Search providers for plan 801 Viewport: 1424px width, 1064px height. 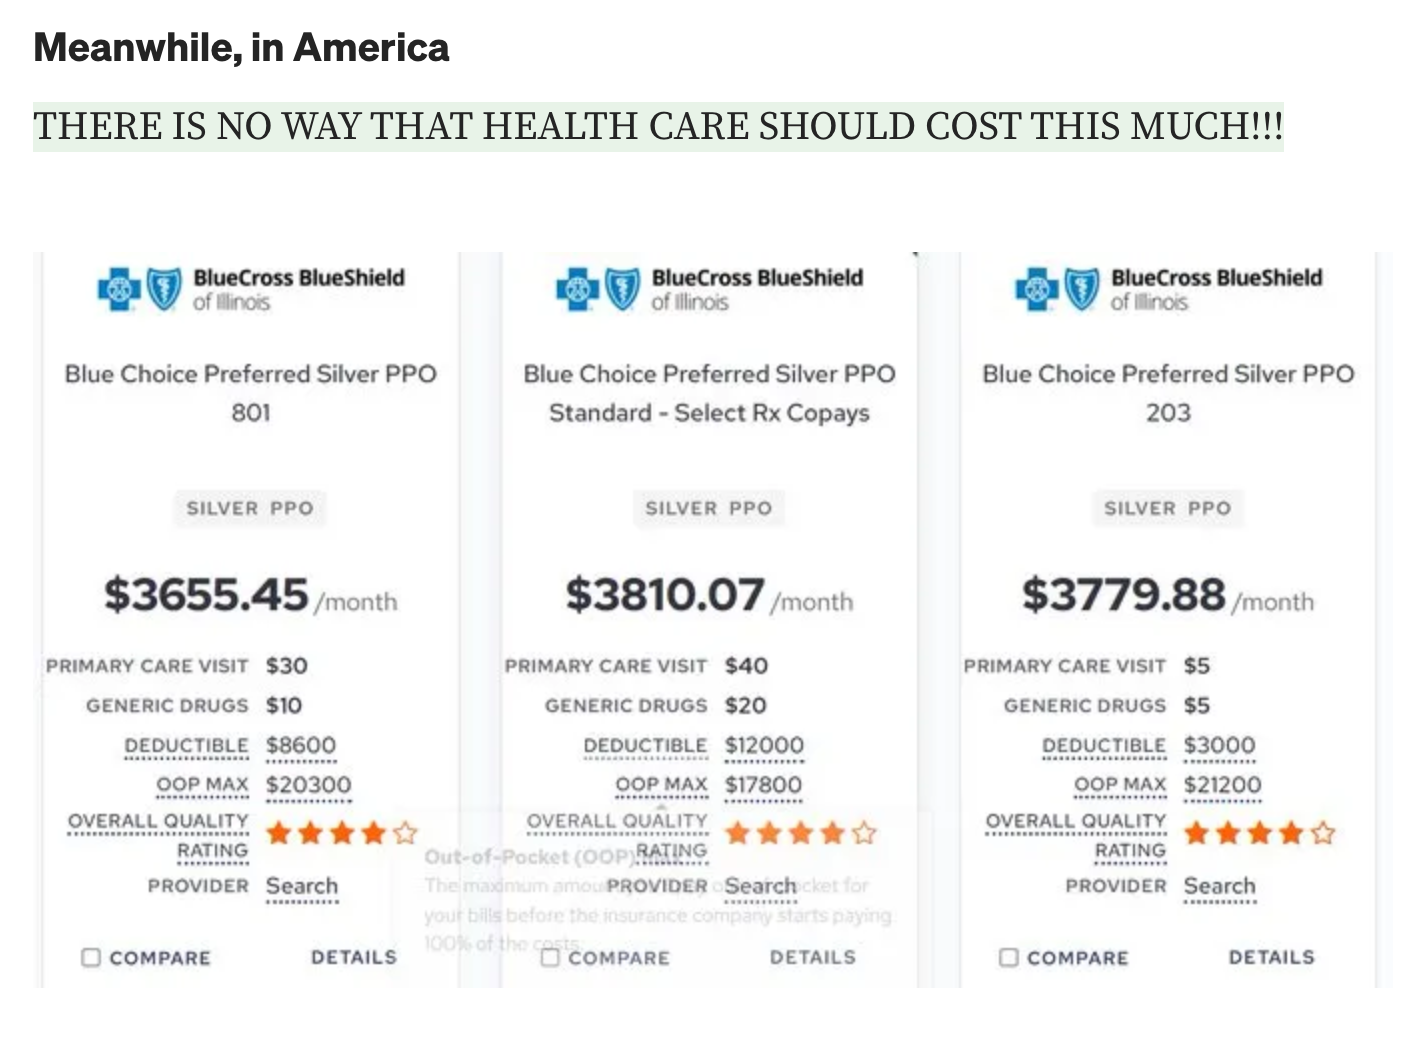(x=302, y=886)
